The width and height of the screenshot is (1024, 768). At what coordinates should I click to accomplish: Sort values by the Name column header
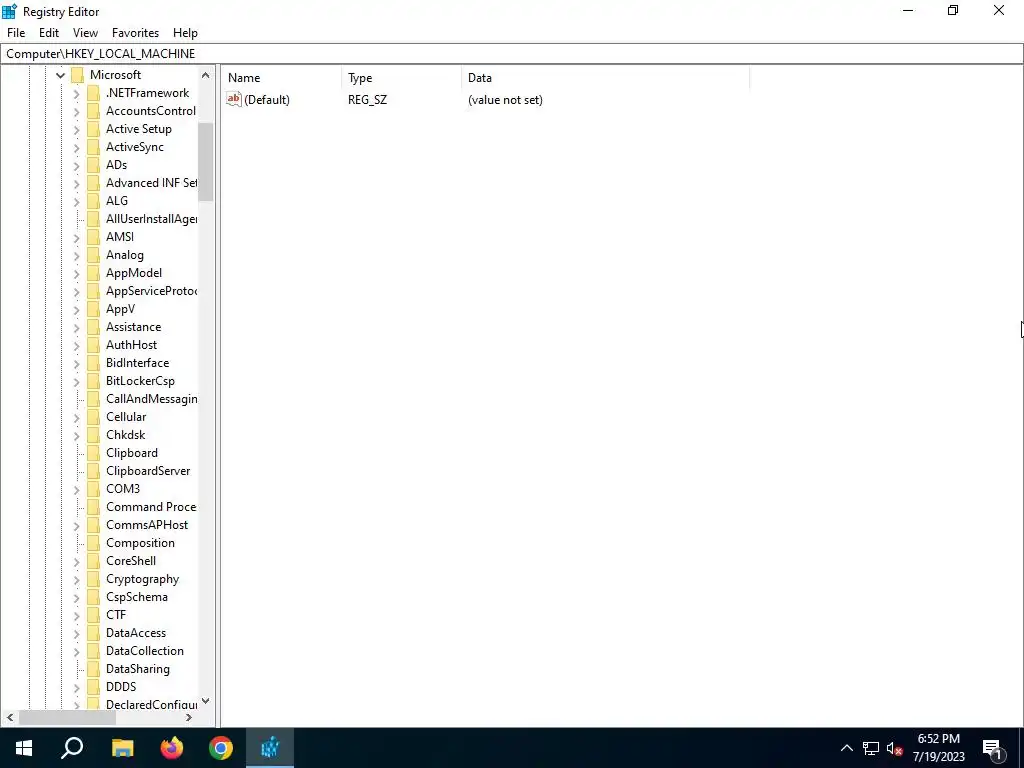coord(281,78)
